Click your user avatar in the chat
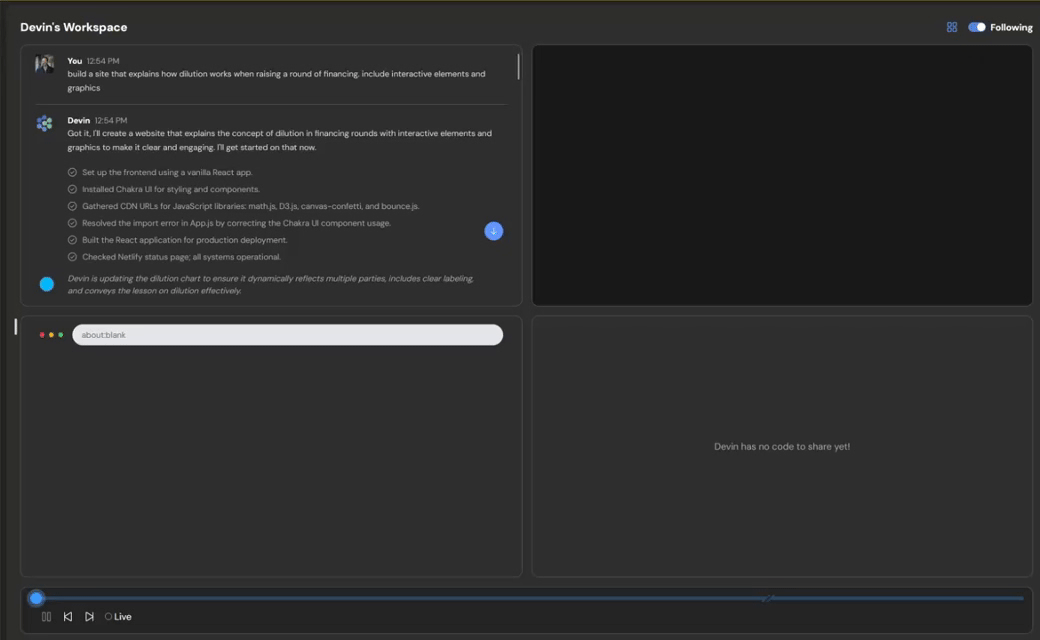This screenshot has height=640, width=1040. coord(45,65)
